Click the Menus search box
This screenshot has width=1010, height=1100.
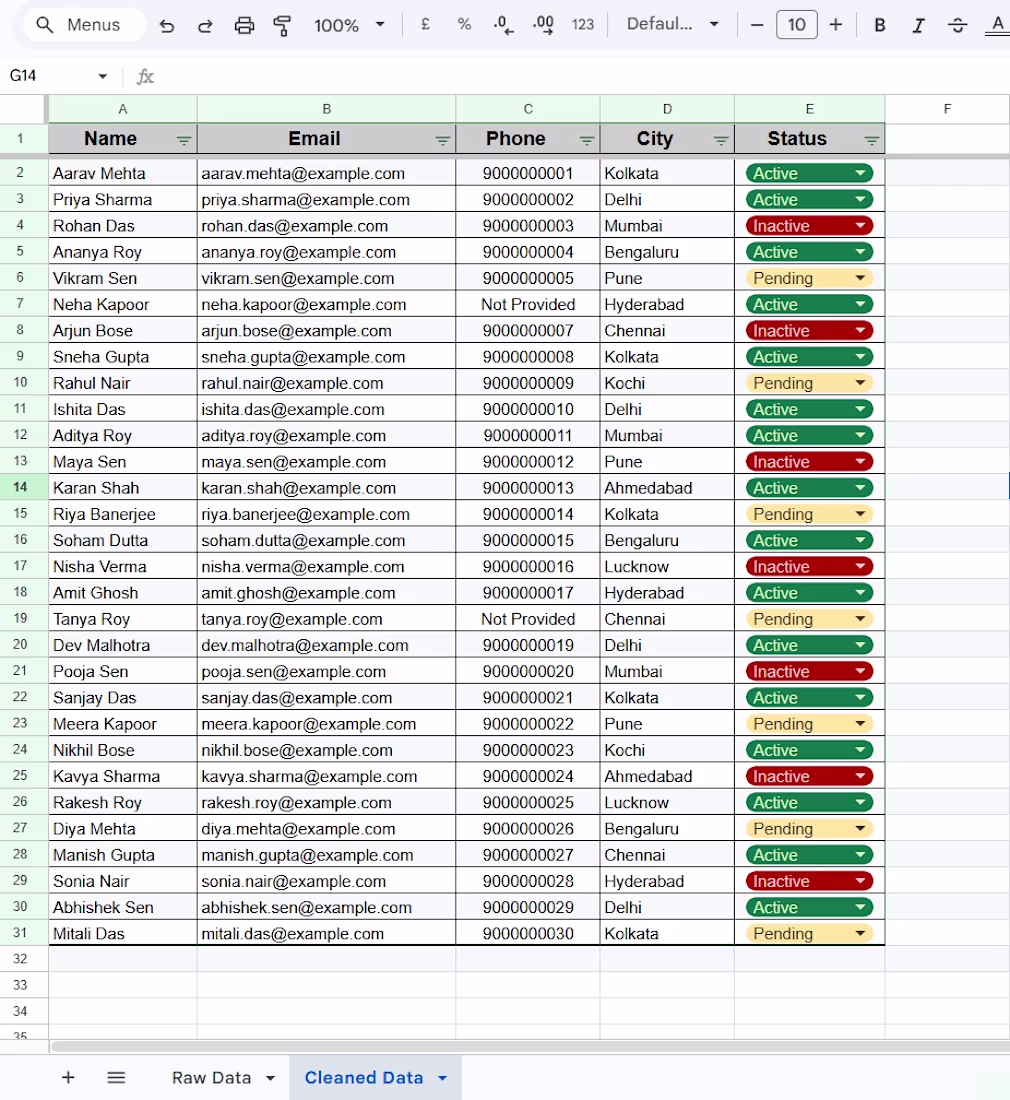[x=85, y=25]
